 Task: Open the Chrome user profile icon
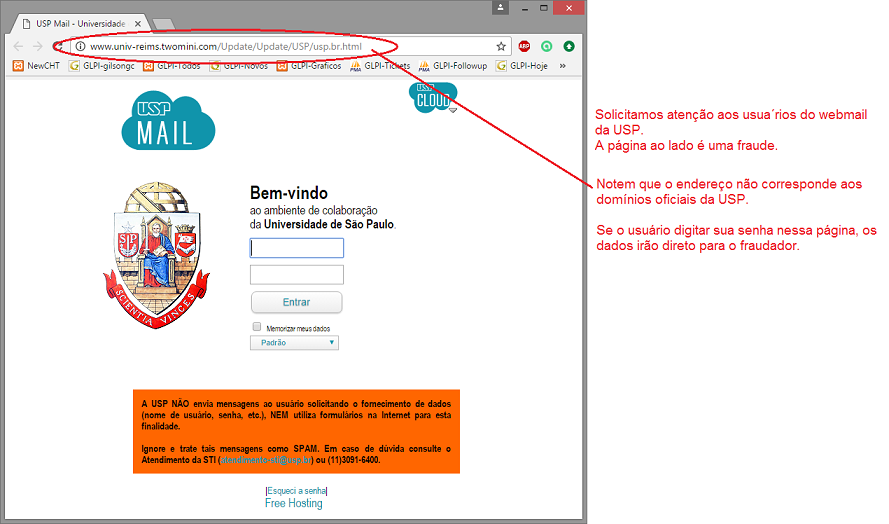coord(500,7)
